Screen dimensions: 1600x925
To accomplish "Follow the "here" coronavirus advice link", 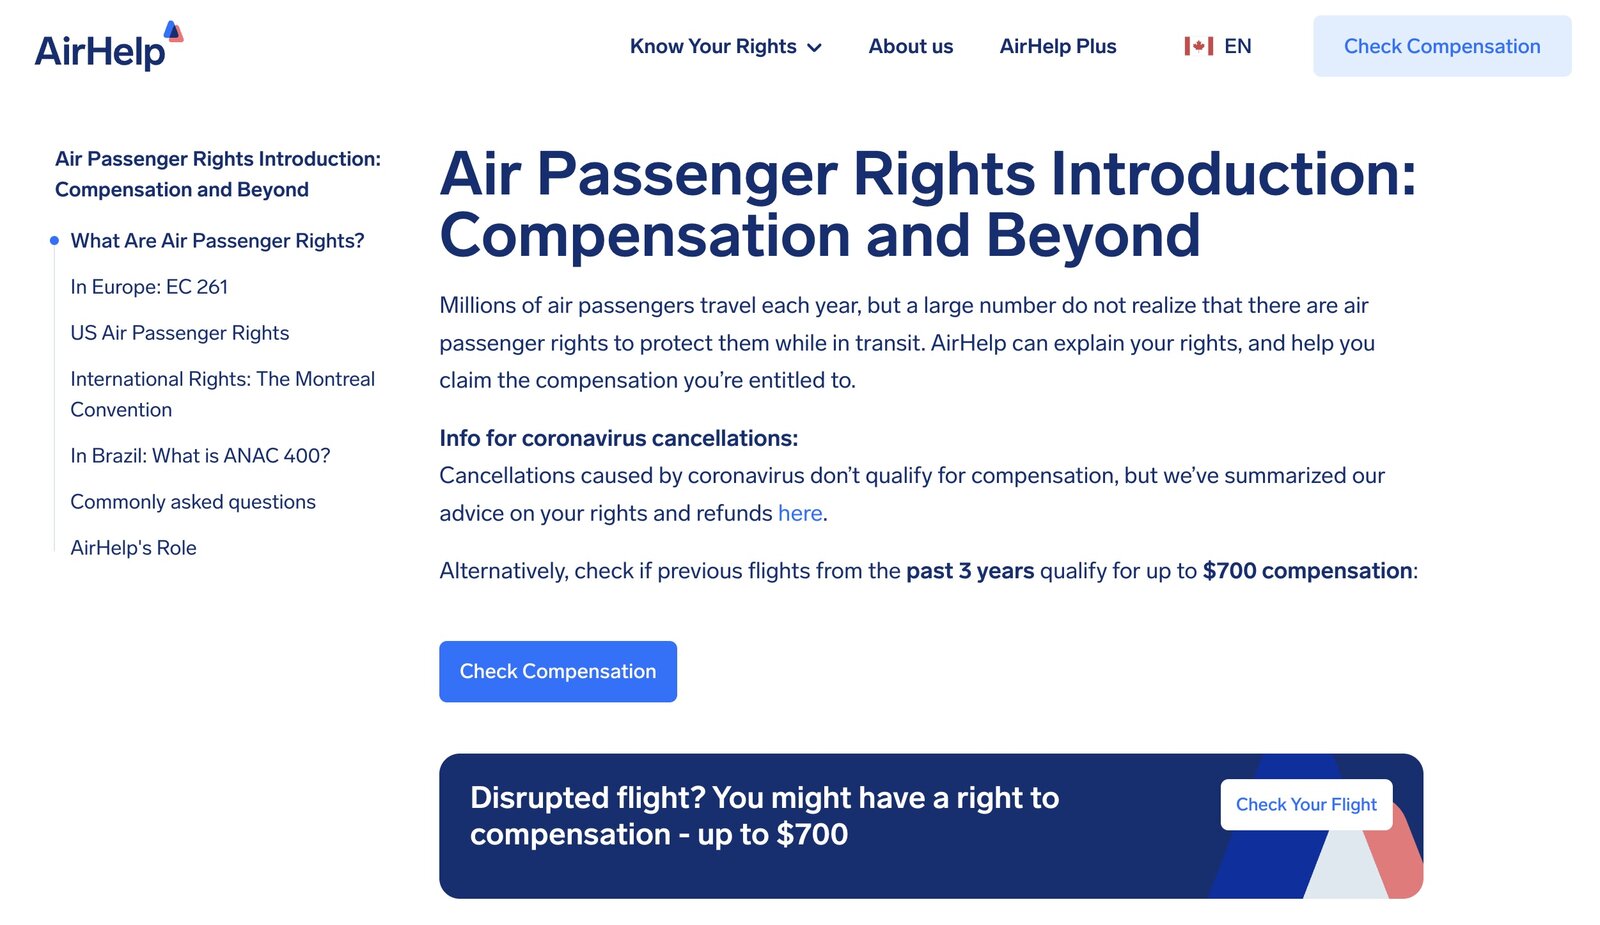I will (799, 513).
